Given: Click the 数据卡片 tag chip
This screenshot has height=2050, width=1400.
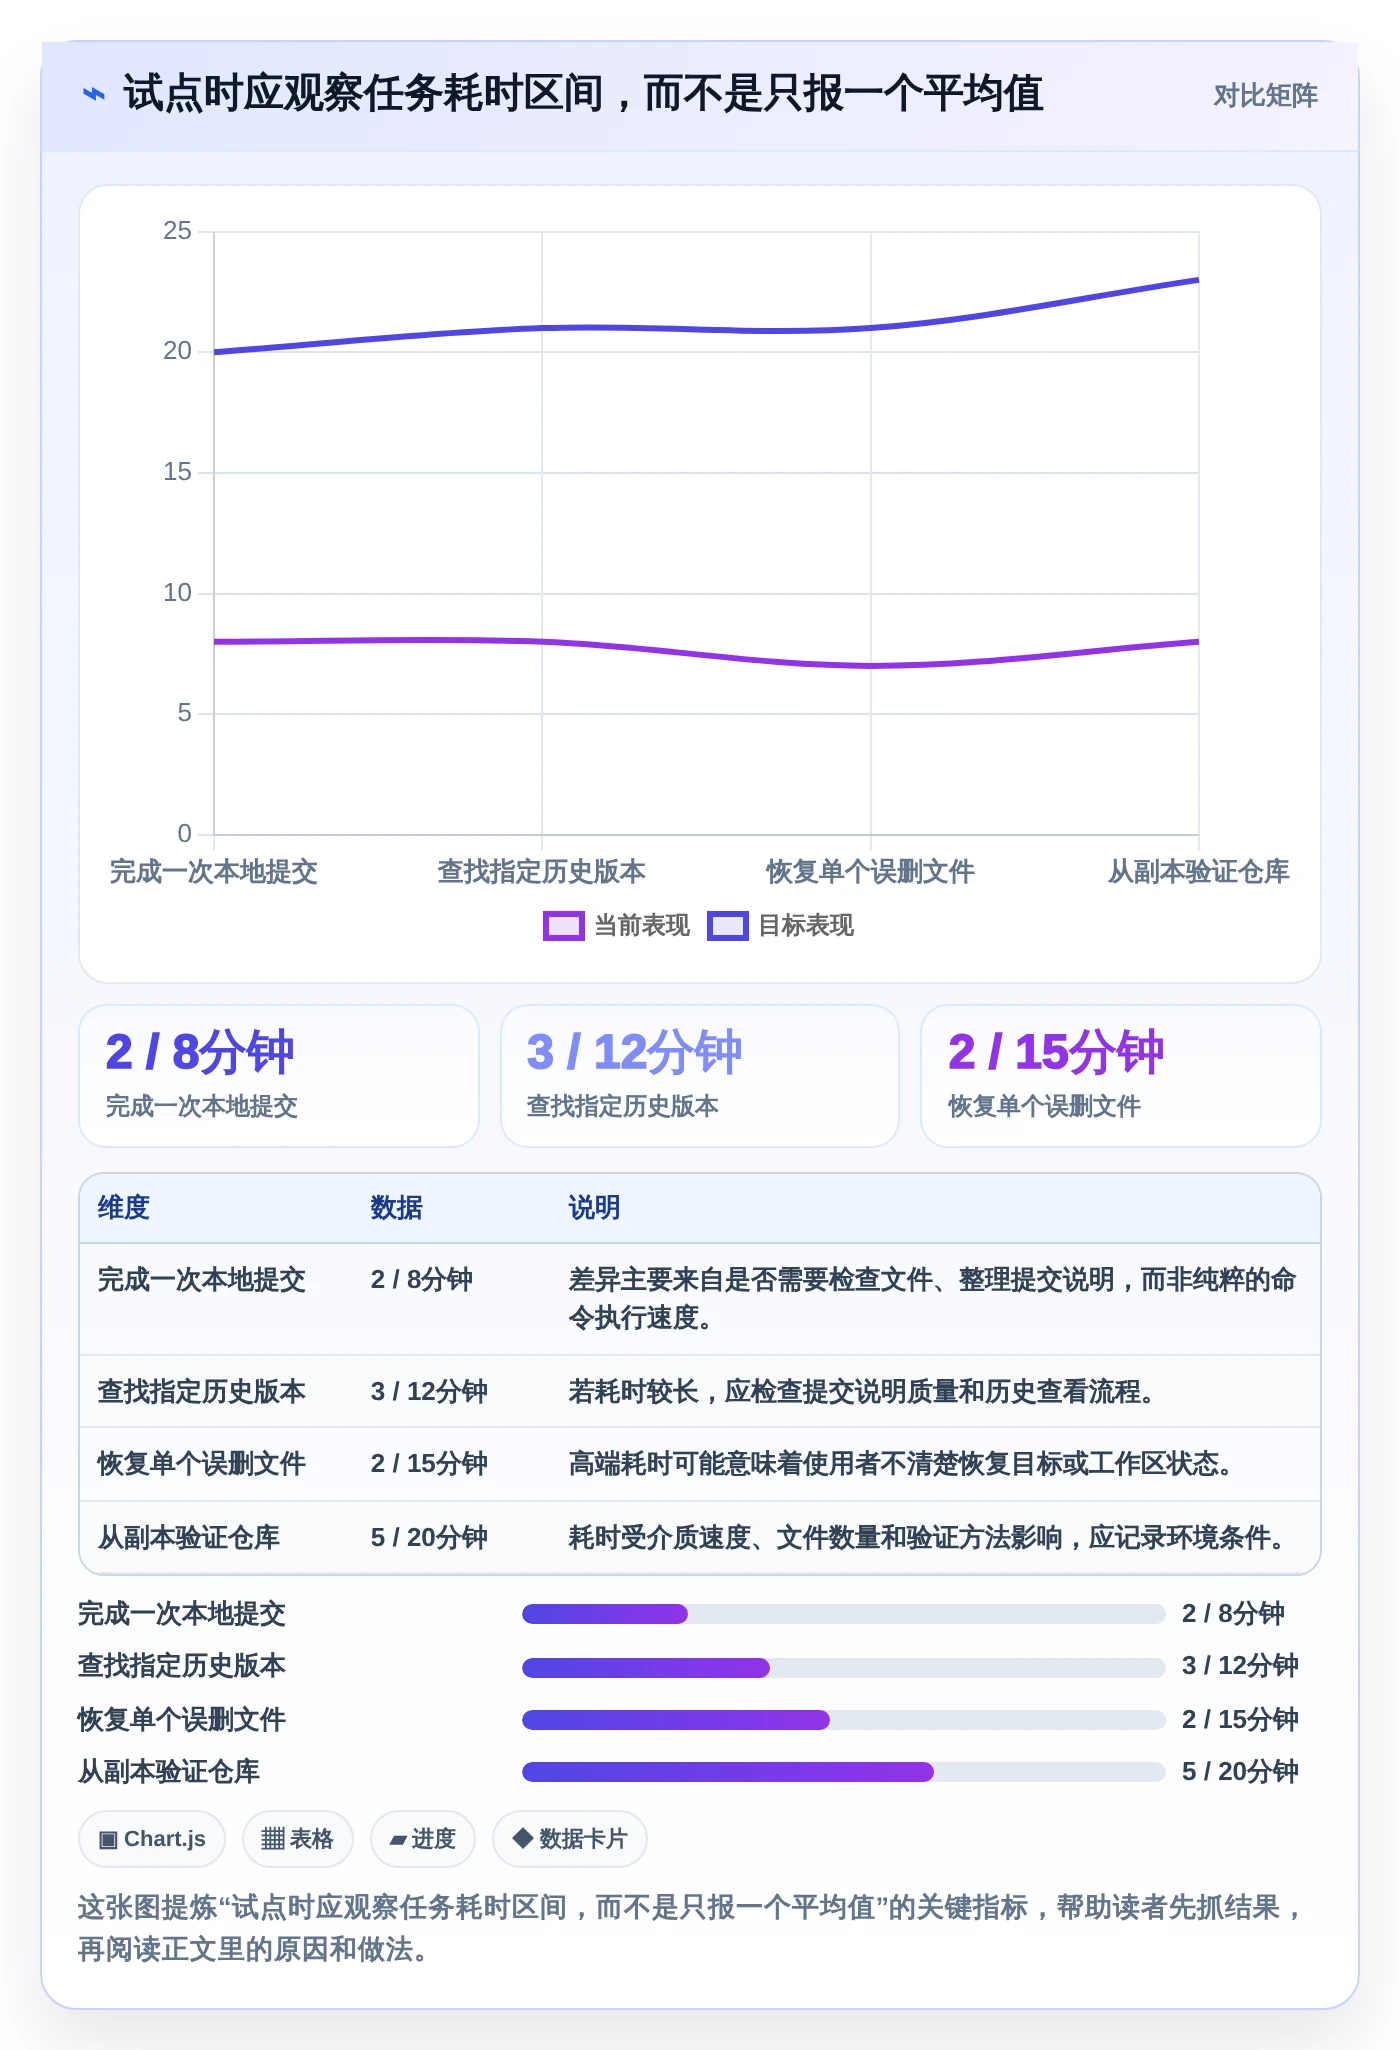Looking at the screenshot, I should 569,1838.
